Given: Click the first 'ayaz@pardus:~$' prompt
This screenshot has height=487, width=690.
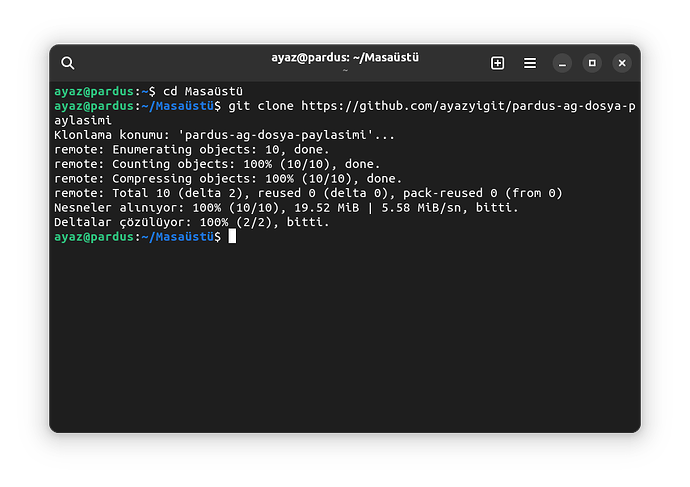Looking at the screenshot, I should point(97,91).
